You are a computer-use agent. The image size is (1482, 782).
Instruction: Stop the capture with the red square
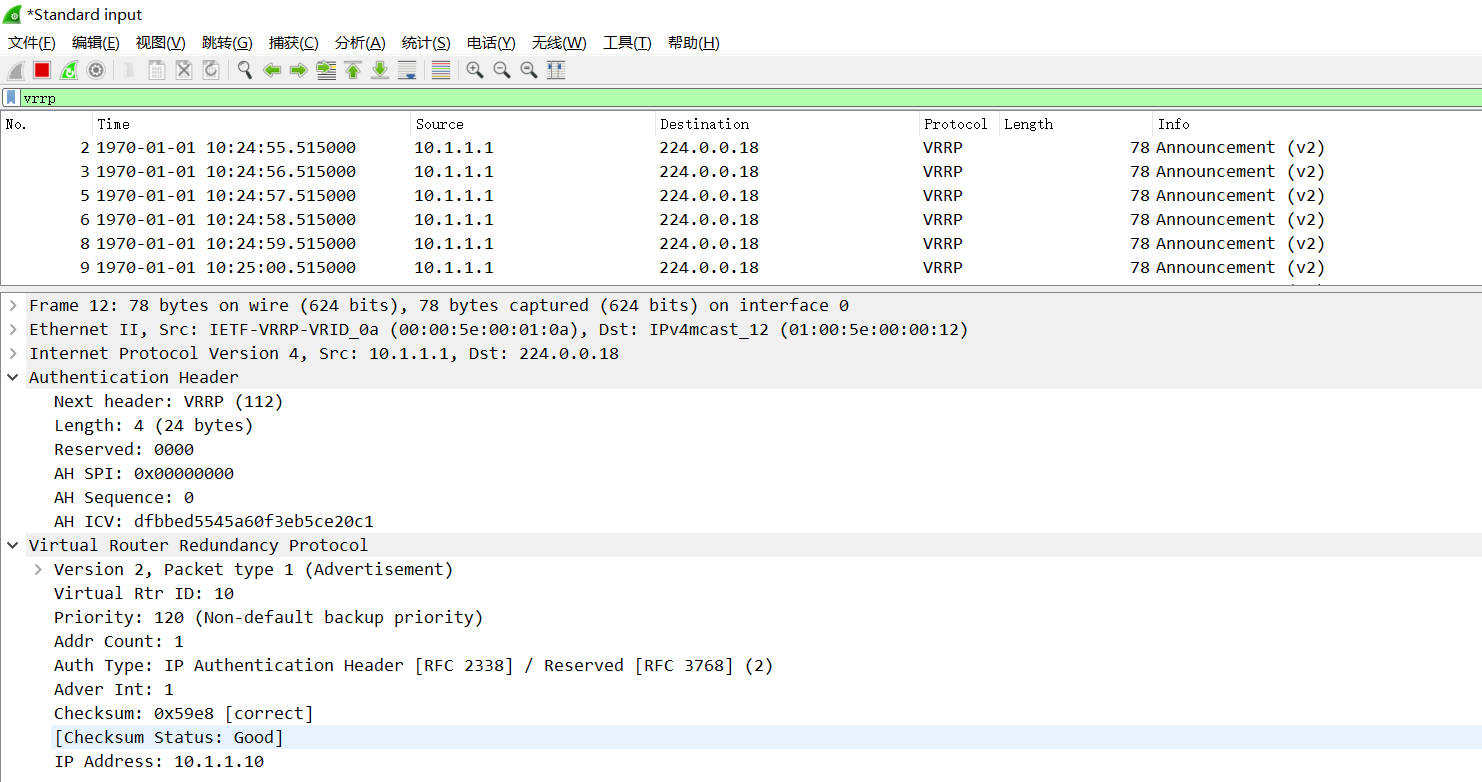pos(42,70)
